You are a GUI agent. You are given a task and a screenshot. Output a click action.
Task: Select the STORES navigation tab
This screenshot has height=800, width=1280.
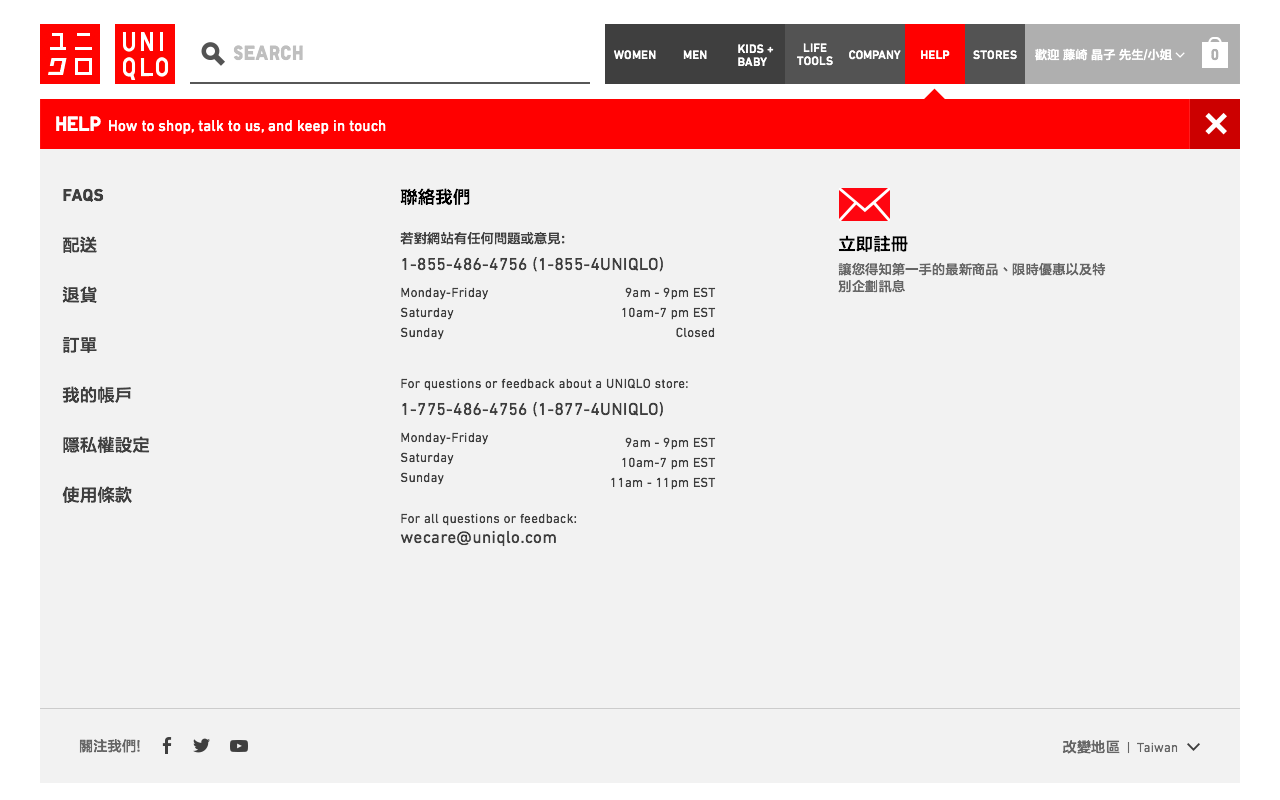click(x=994, y=55)
